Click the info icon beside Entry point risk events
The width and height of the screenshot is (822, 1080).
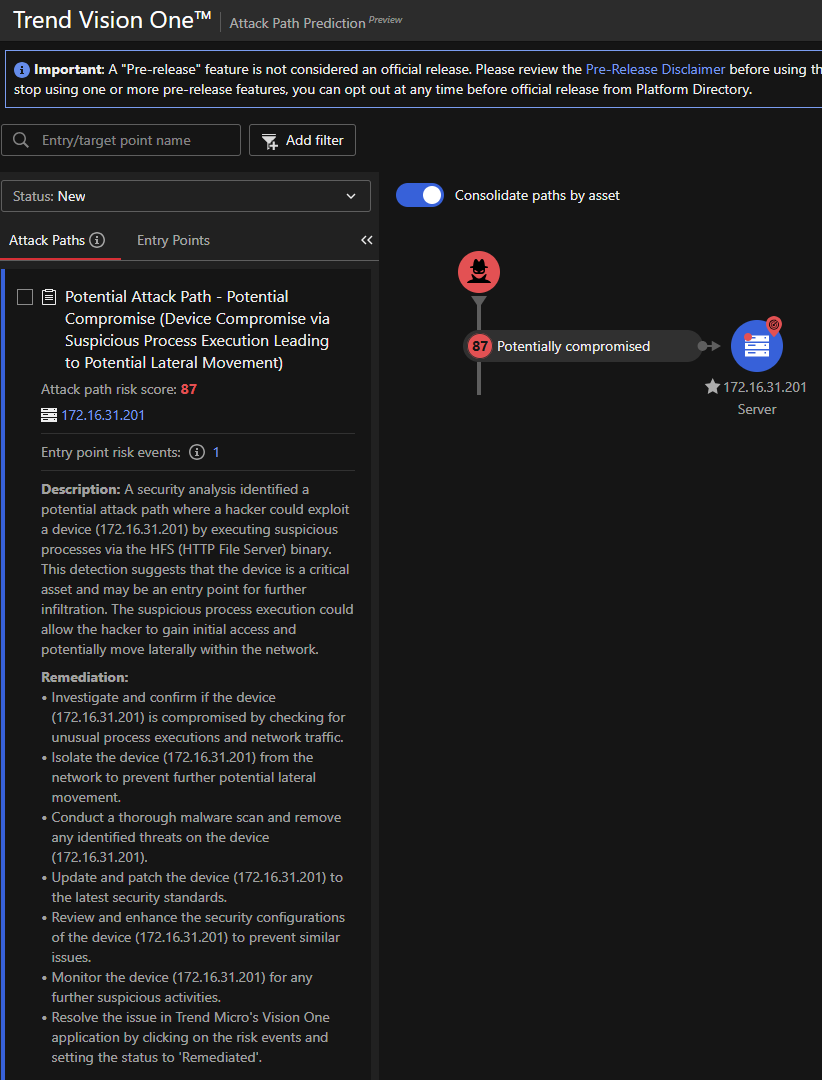pyautogui.click(x=197, y=452)
